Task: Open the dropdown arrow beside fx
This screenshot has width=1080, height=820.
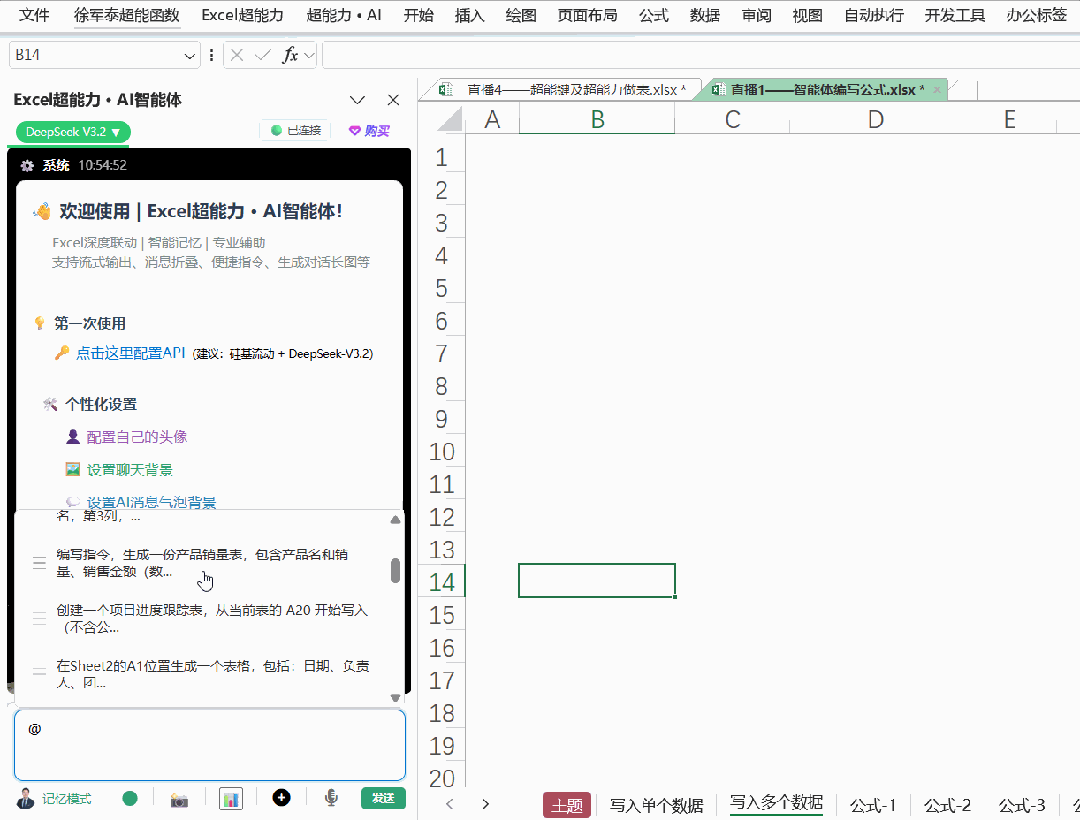Action: (309, 55)
